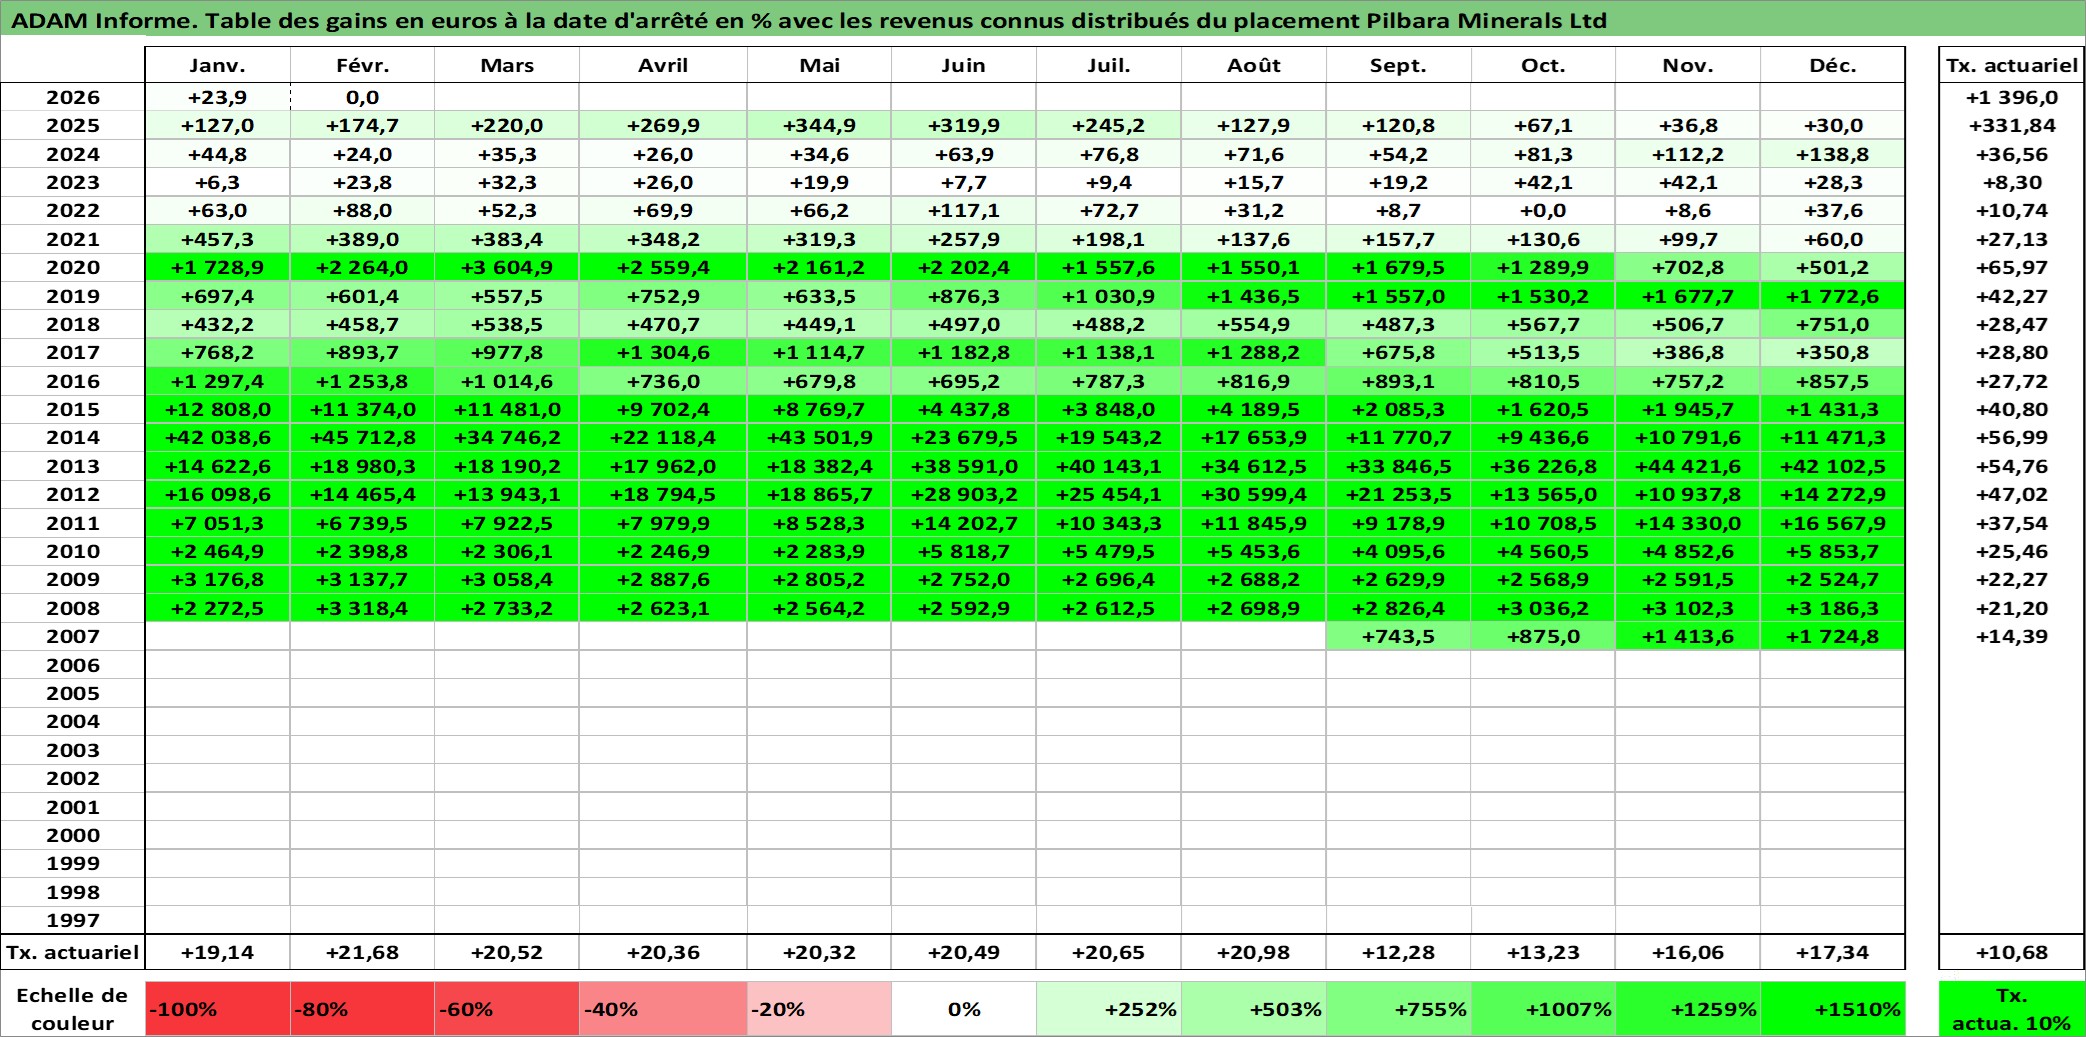Image resolution: width=2086 pixels, height=1037 pixels.
Task: Select the 2014 row label
Action: point(73,437)
